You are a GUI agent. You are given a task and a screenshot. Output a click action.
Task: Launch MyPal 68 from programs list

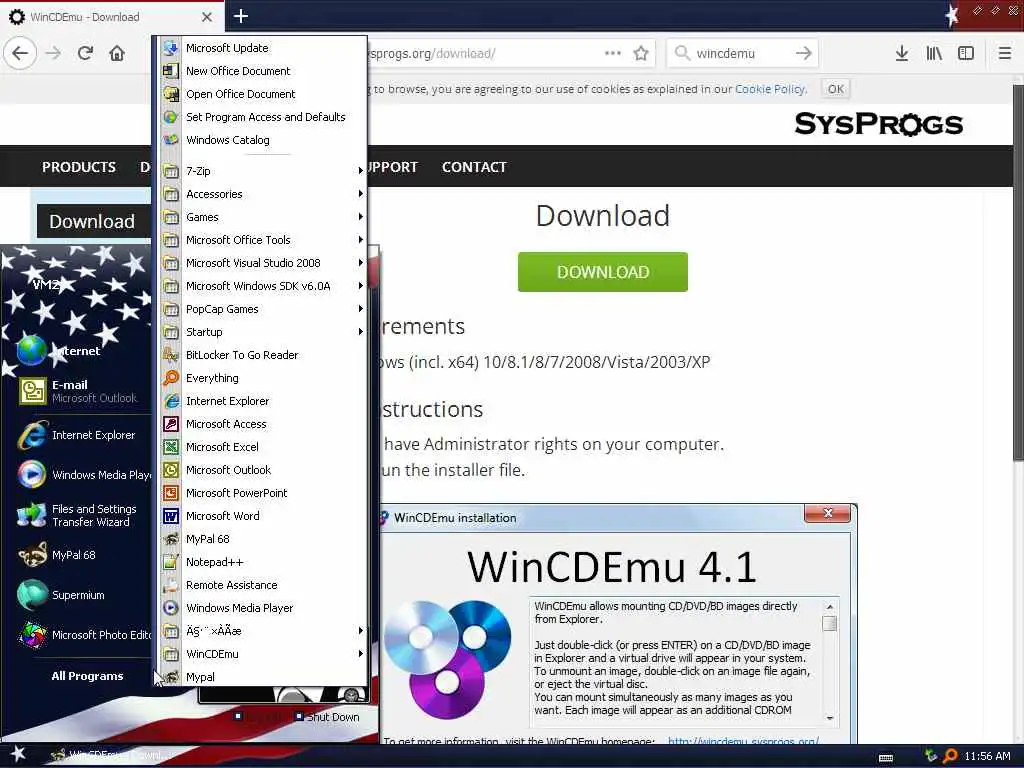pyautogui.click(x=264, y=539)
